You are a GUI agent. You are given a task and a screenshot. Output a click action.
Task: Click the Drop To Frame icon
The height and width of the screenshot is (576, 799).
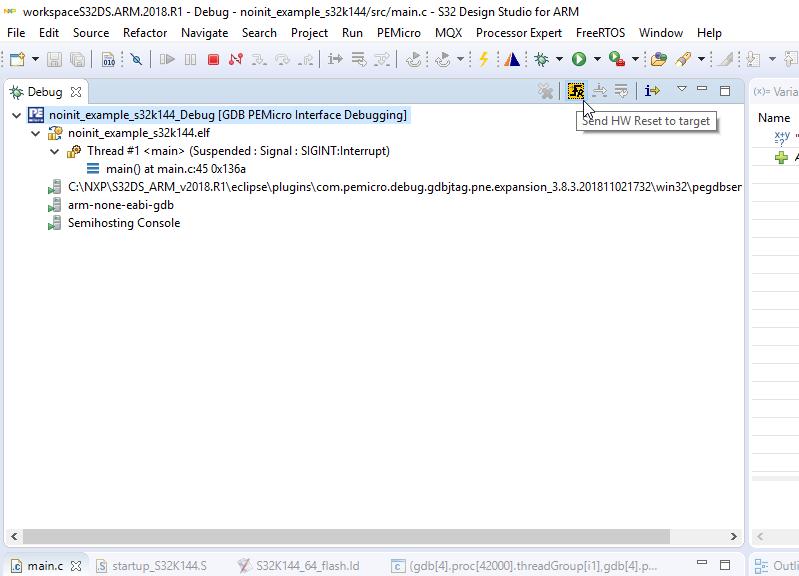click(x=359, y=60)
